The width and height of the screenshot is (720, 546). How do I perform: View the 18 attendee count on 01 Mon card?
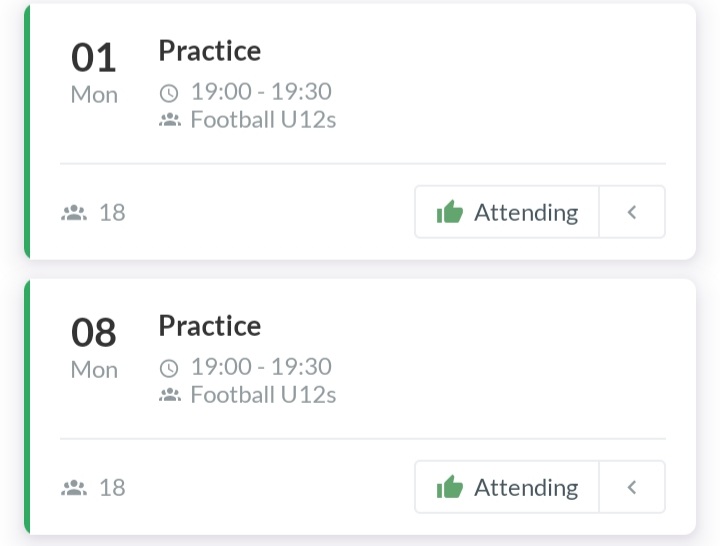click(112, 213)
